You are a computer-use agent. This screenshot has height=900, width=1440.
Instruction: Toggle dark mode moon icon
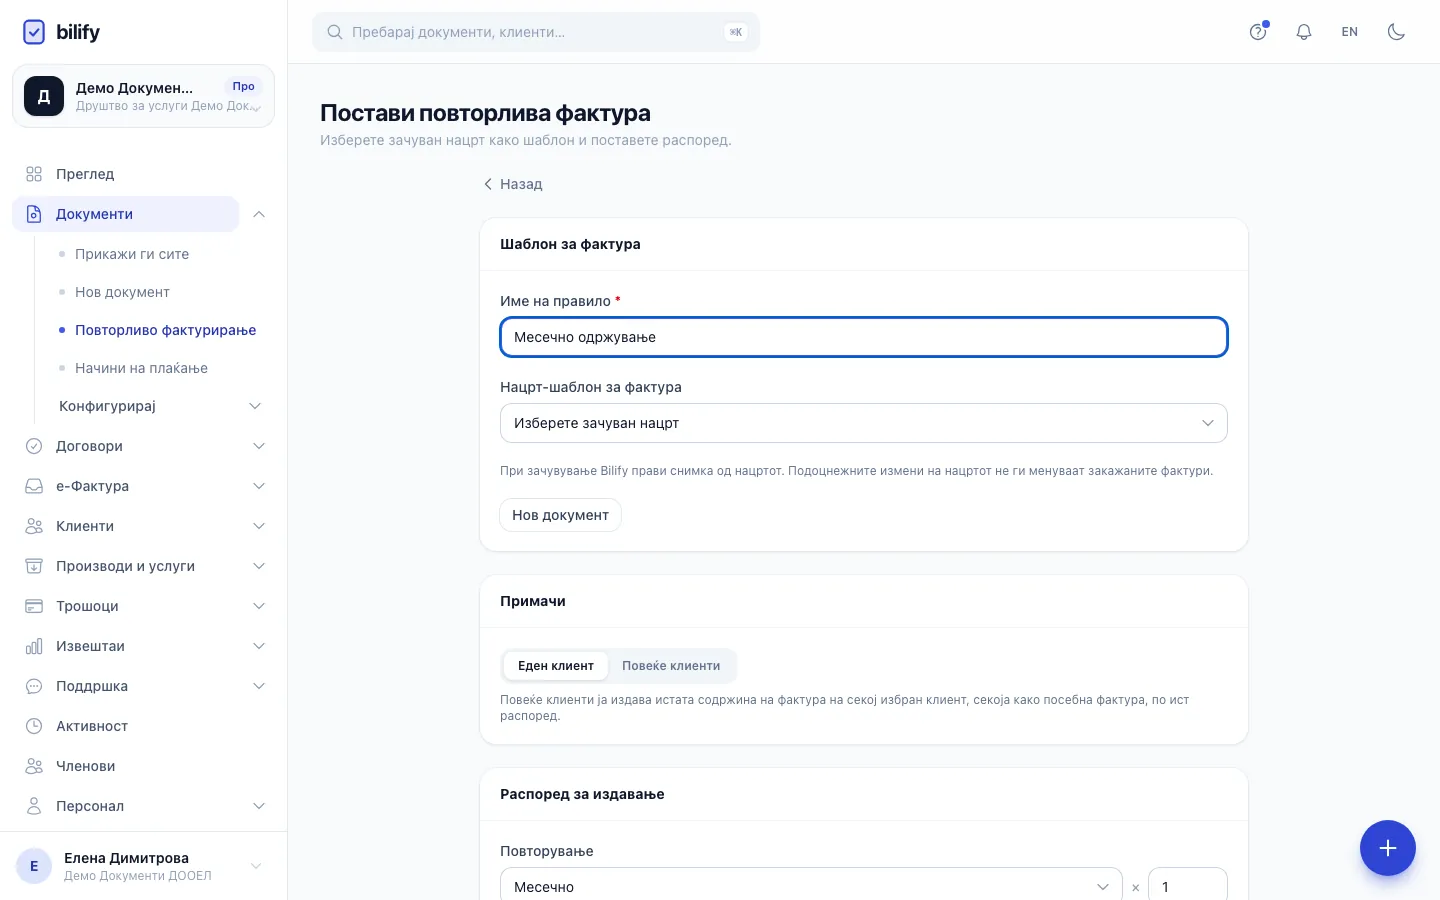pyautogui.click(x=1396, y=32)
